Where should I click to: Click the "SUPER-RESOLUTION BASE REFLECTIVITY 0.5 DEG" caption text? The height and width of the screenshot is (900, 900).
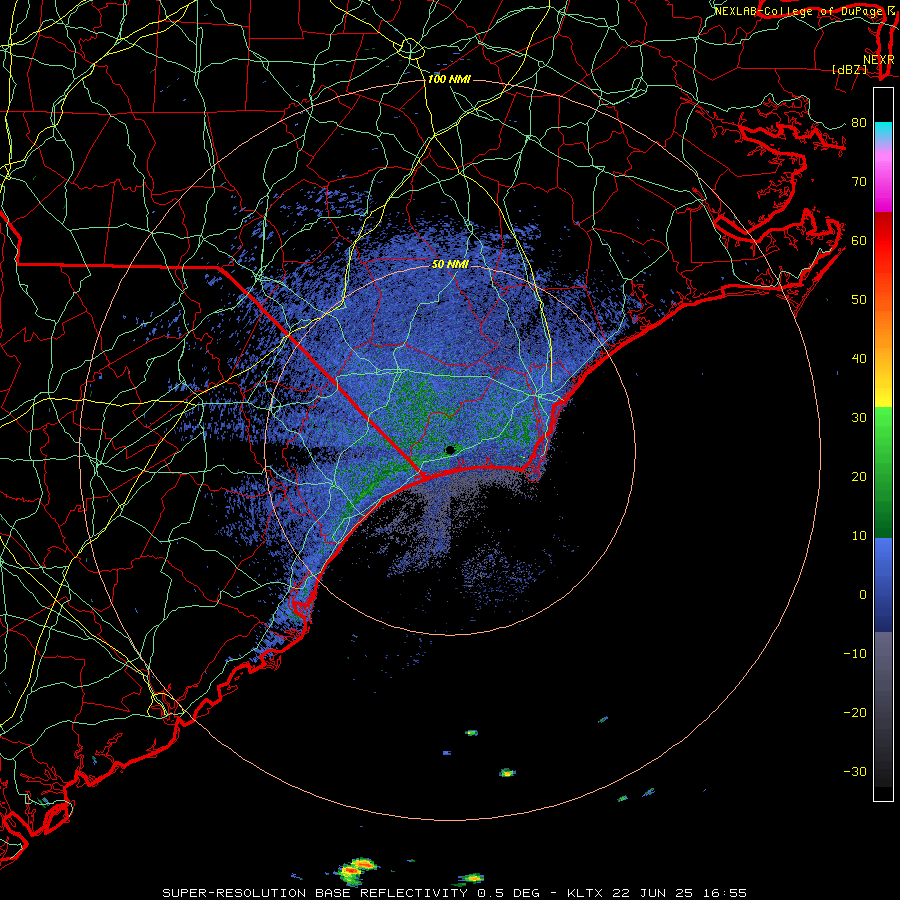coord(351,893)
